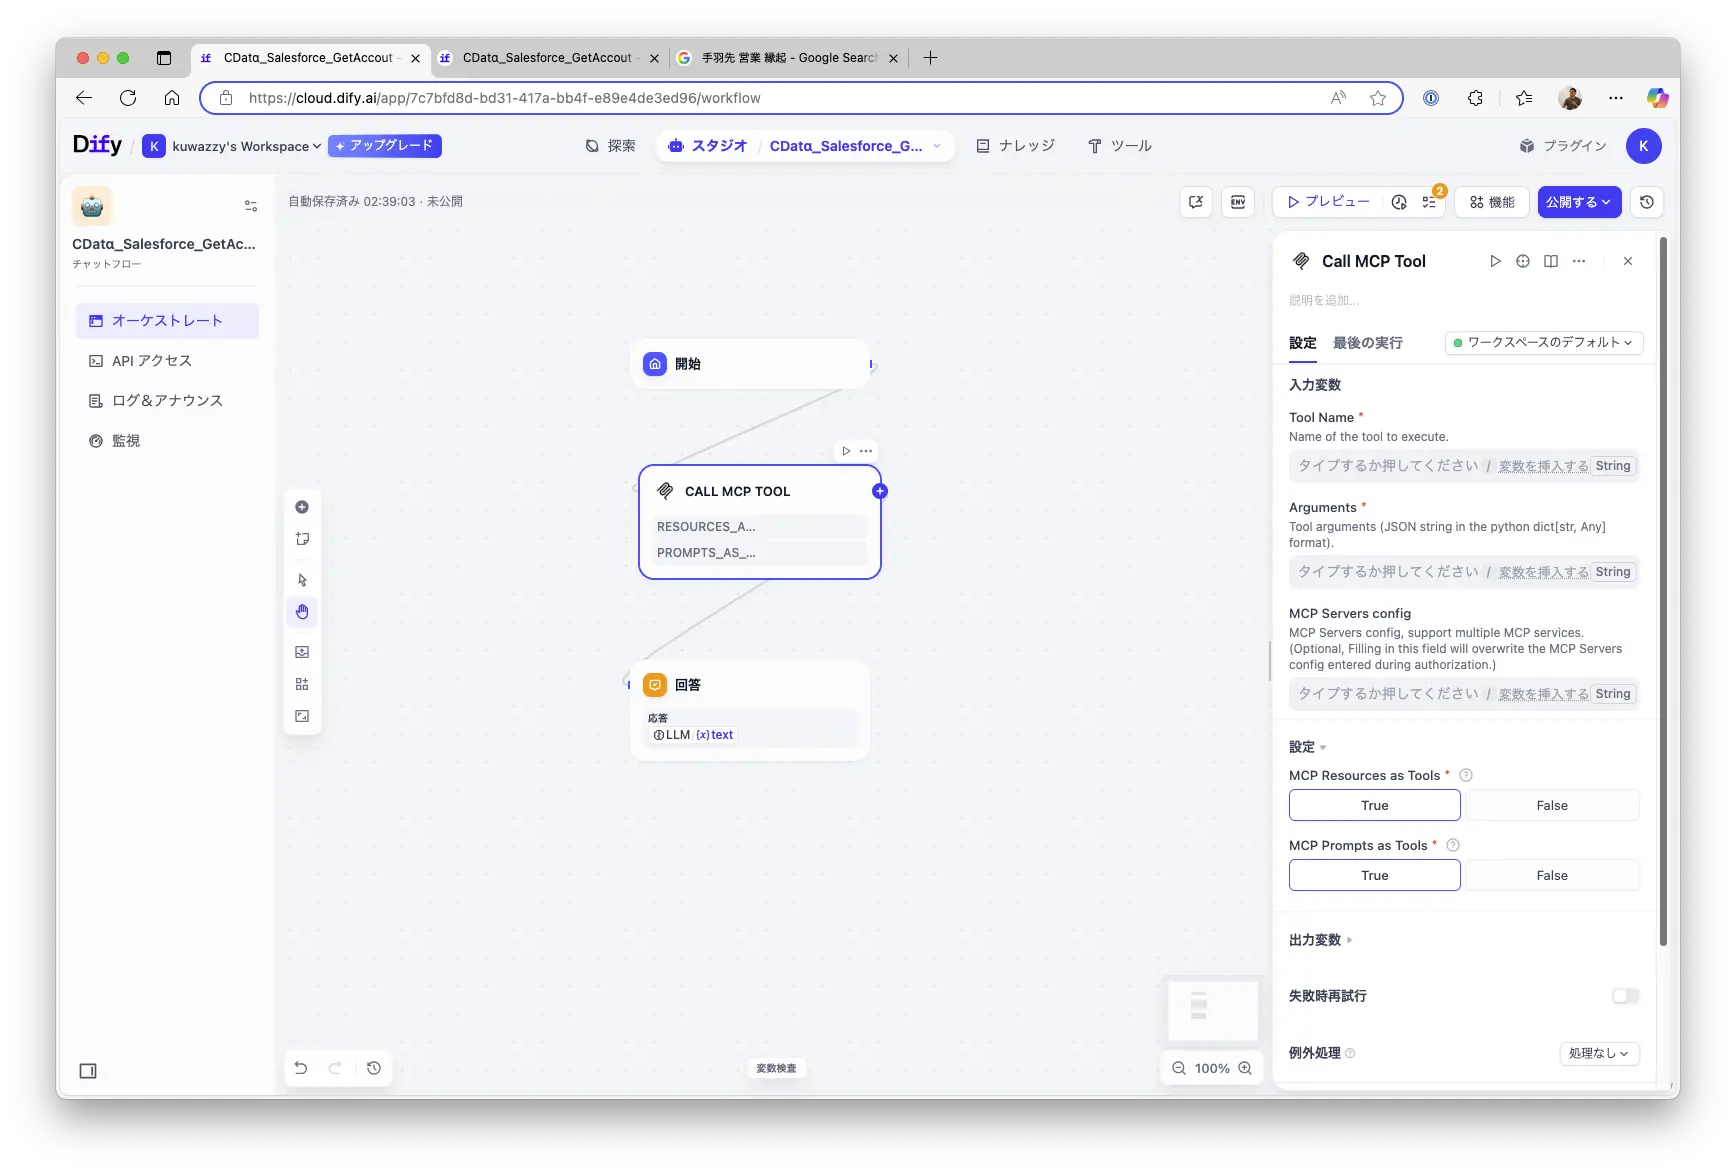This screenshot has width=1736, height=1173.
Task: Click the アップグレード upgrade button
Action: [385, 146]
